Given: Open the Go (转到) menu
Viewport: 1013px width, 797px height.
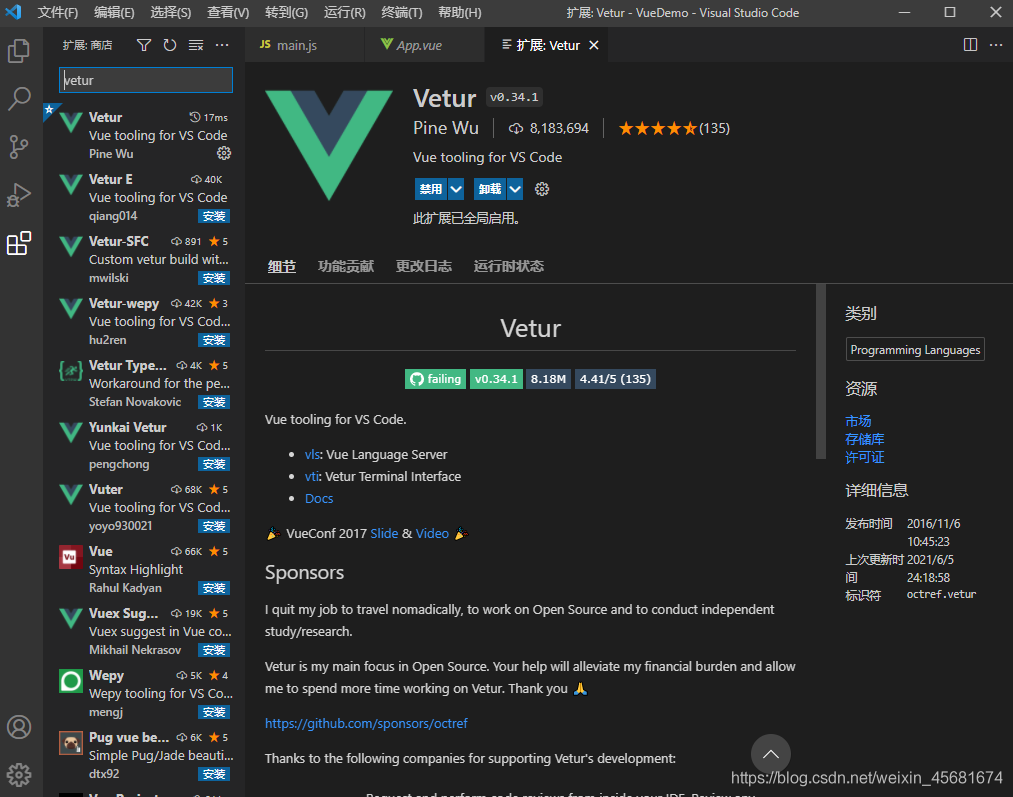Looking at the screenshot, I should (x=286, y=12).
